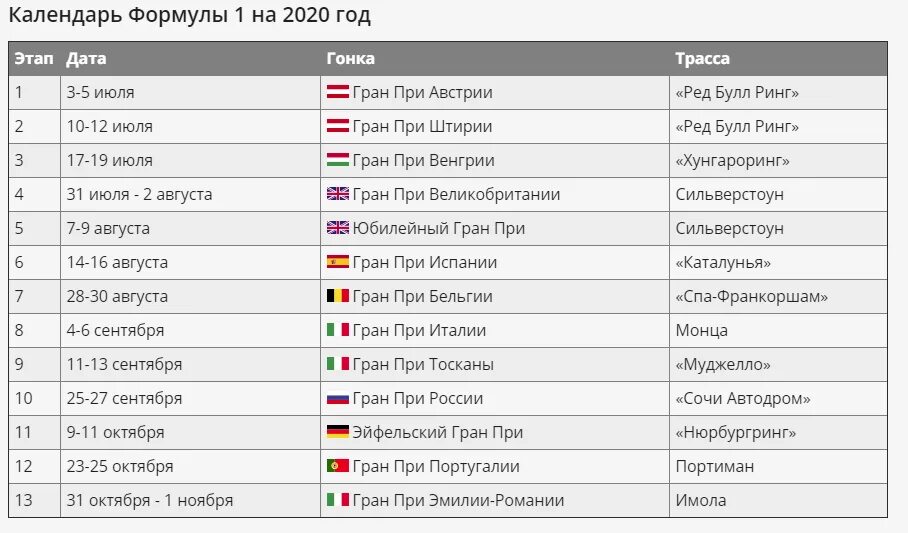Click the Russia flag icon

coord(338,397)
